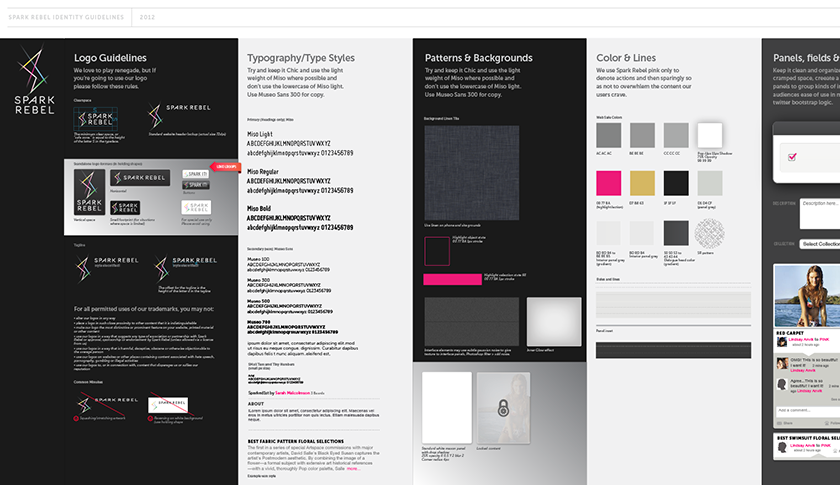Click the white special-use Spark Rebel logo
840x485 pixels.
196,207
